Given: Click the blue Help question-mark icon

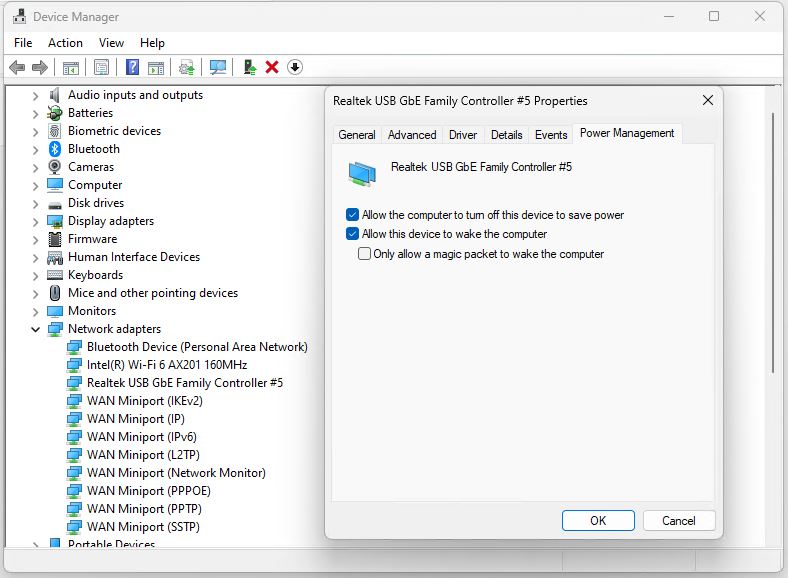Looking at the screenshot, I should (133, 67).
